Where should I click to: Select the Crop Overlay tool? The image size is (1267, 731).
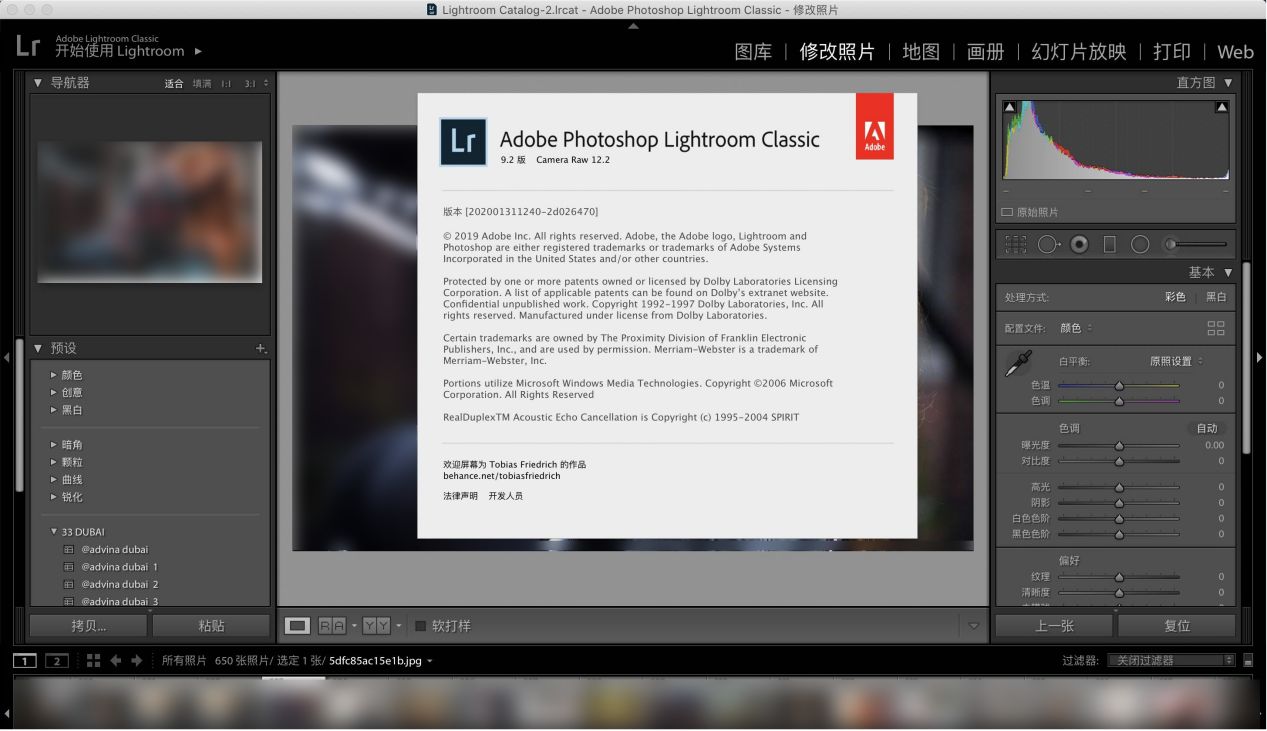(x=1016, y=244)
